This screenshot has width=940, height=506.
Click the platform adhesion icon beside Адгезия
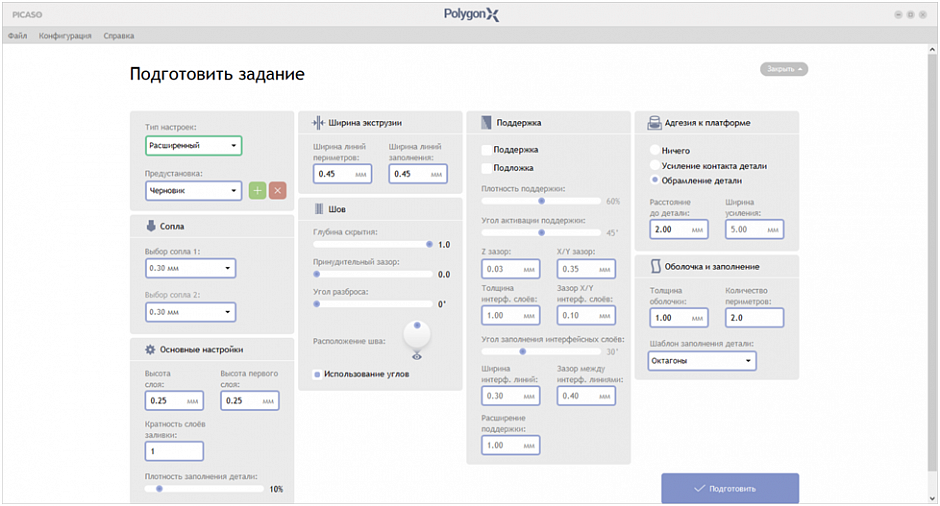655,122
